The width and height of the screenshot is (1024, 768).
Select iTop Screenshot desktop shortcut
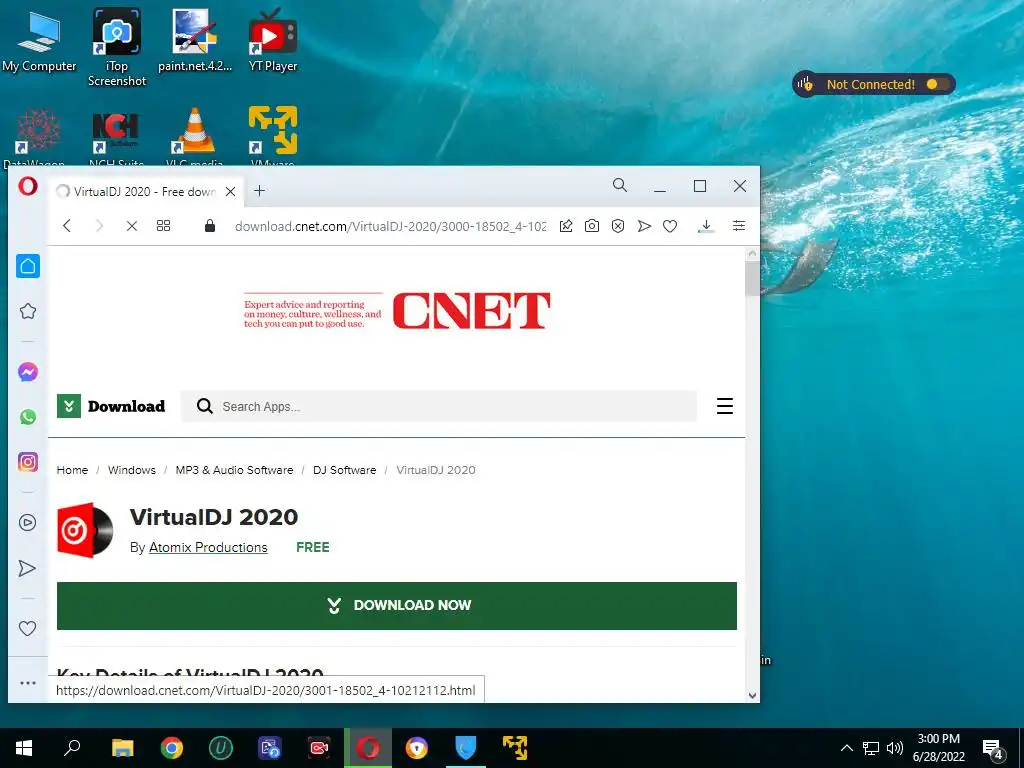117,47
